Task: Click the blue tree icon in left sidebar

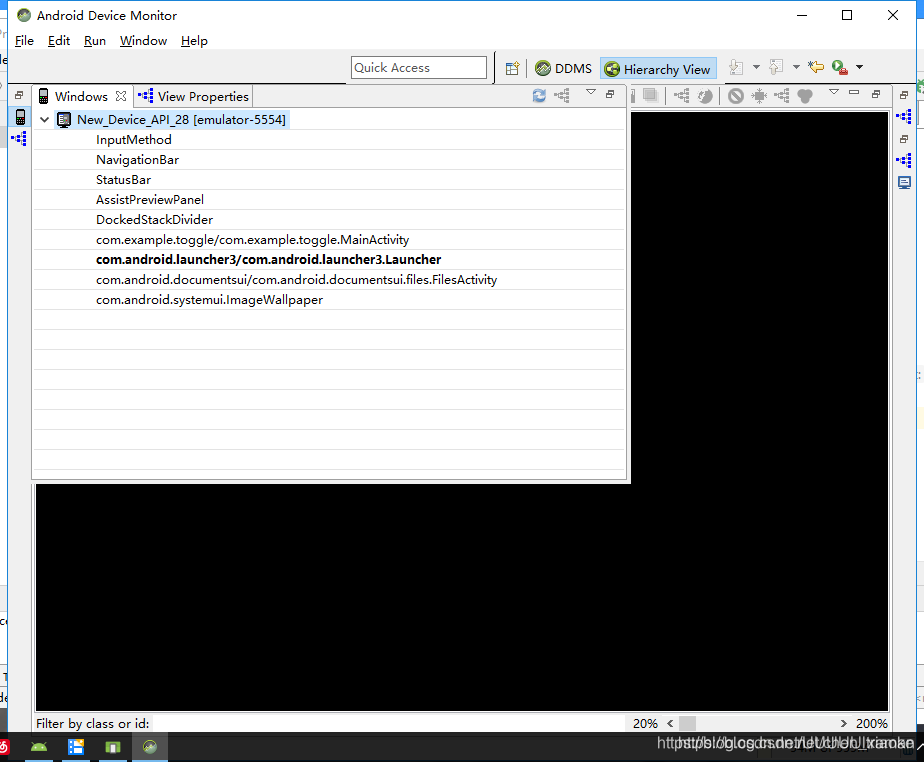Action: (19, 138)
